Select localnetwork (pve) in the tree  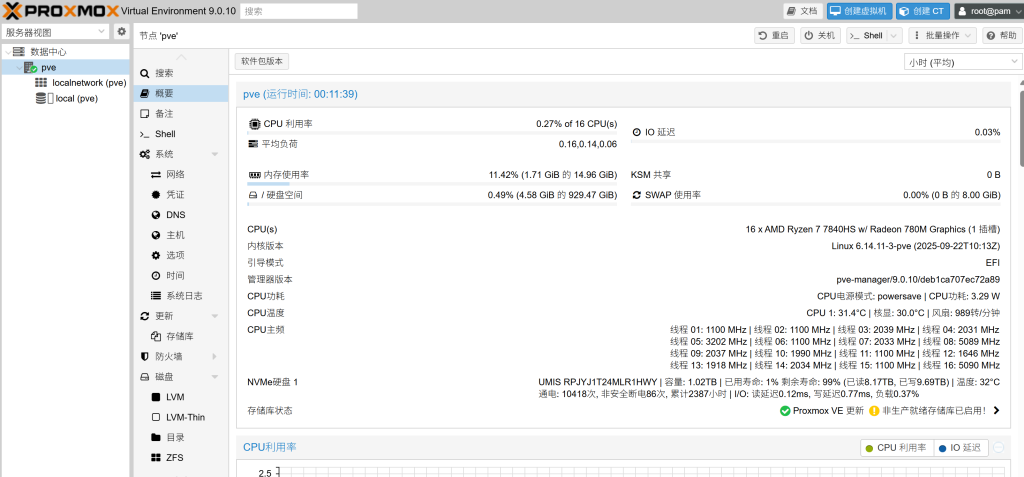pos(88,83)
